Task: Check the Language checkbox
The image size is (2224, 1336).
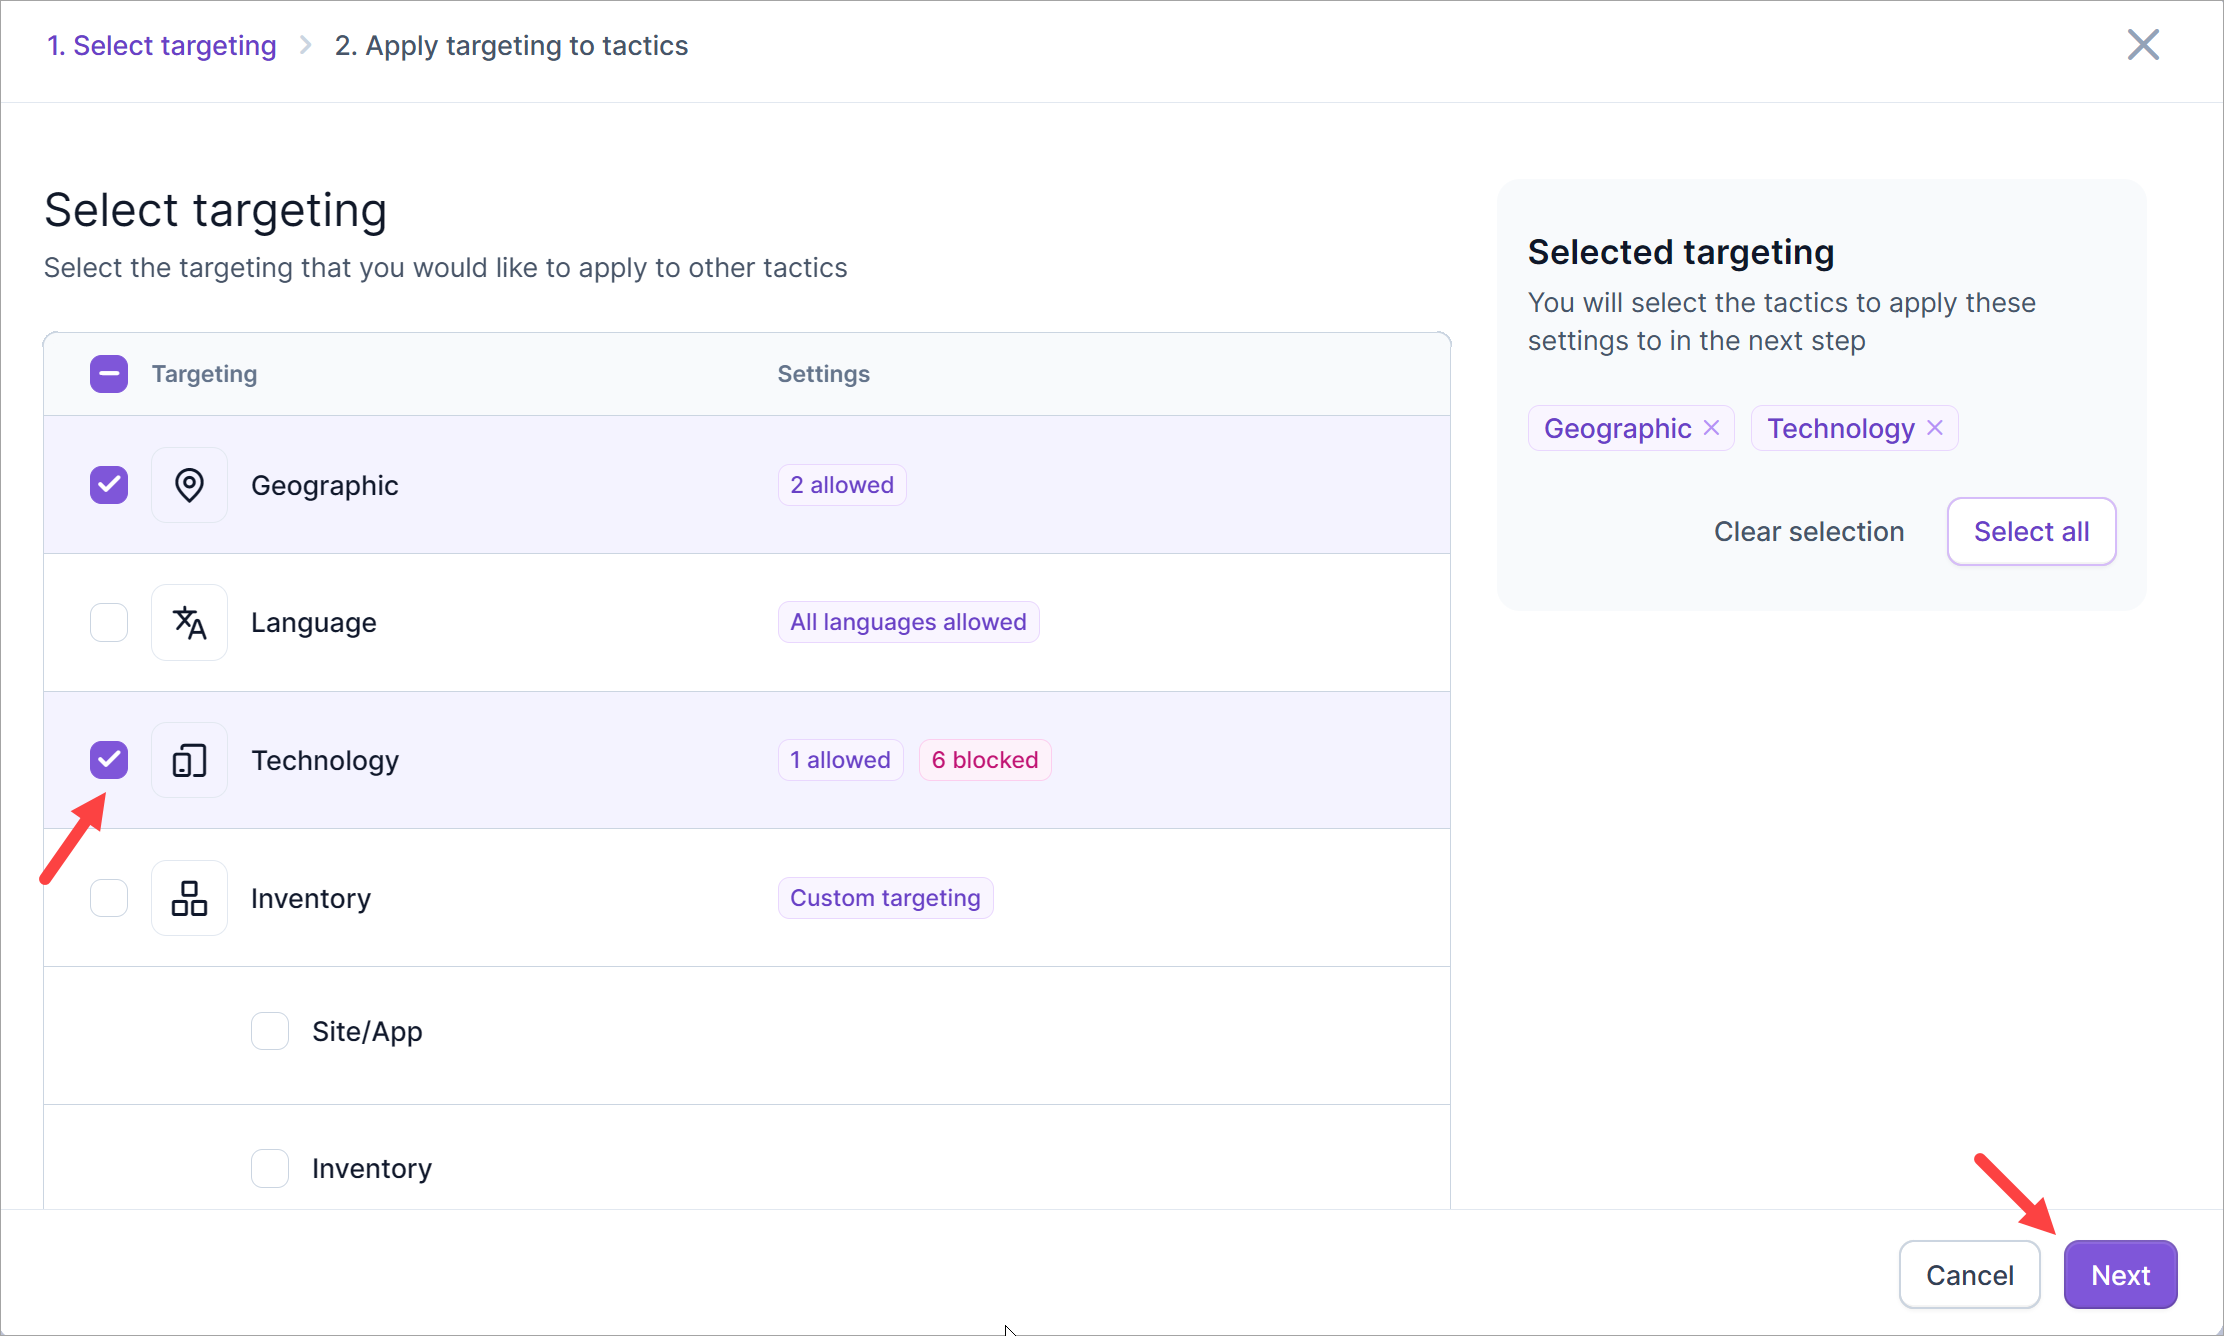Action: (x=109, y=622)
